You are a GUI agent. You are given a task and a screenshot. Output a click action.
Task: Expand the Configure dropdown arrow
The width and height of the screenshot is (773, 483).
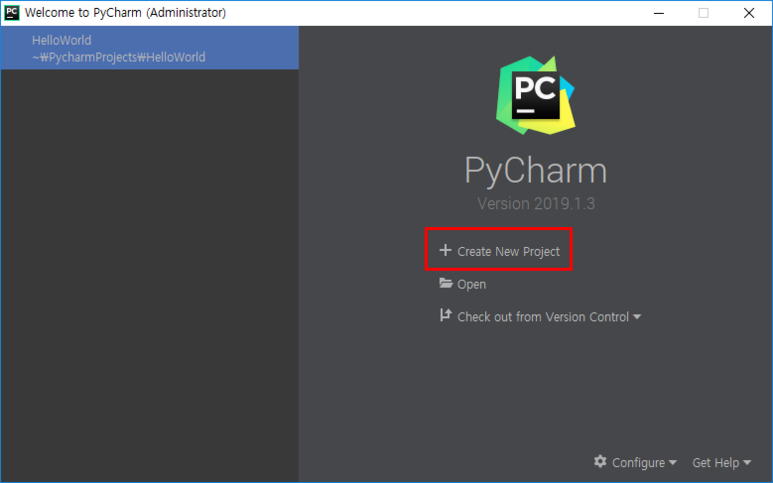(672, 462)
